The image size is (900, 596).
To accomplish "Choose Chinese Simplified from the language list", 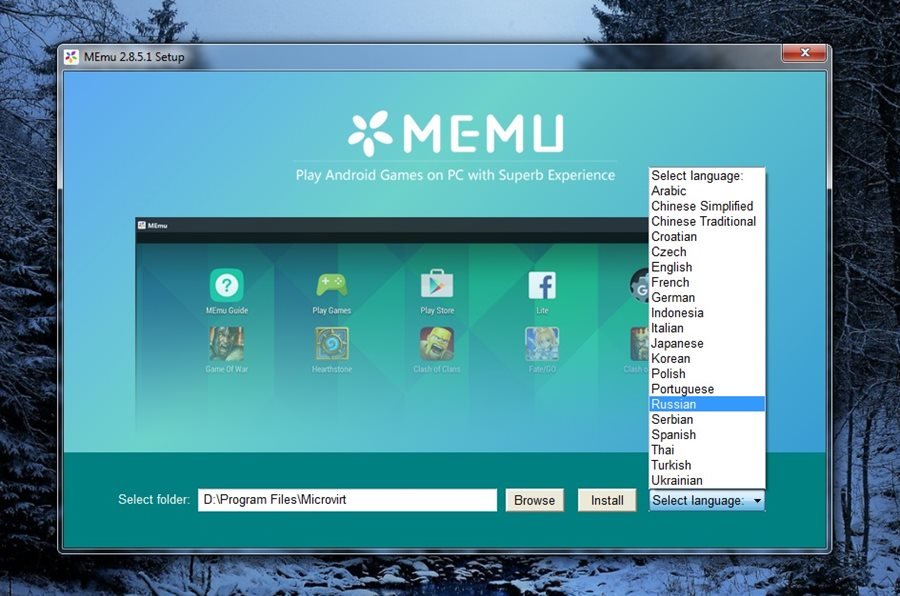I will point(707,206).
